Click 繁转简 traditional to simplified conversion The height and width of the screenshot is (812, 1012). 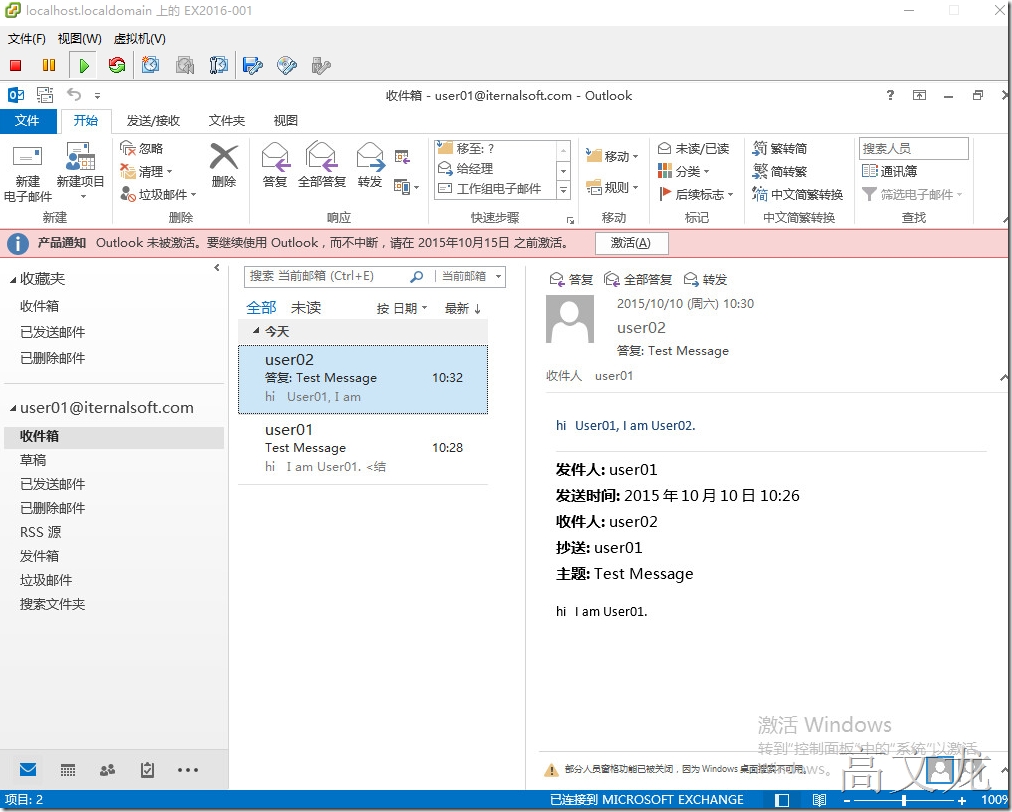coord(780,148)
